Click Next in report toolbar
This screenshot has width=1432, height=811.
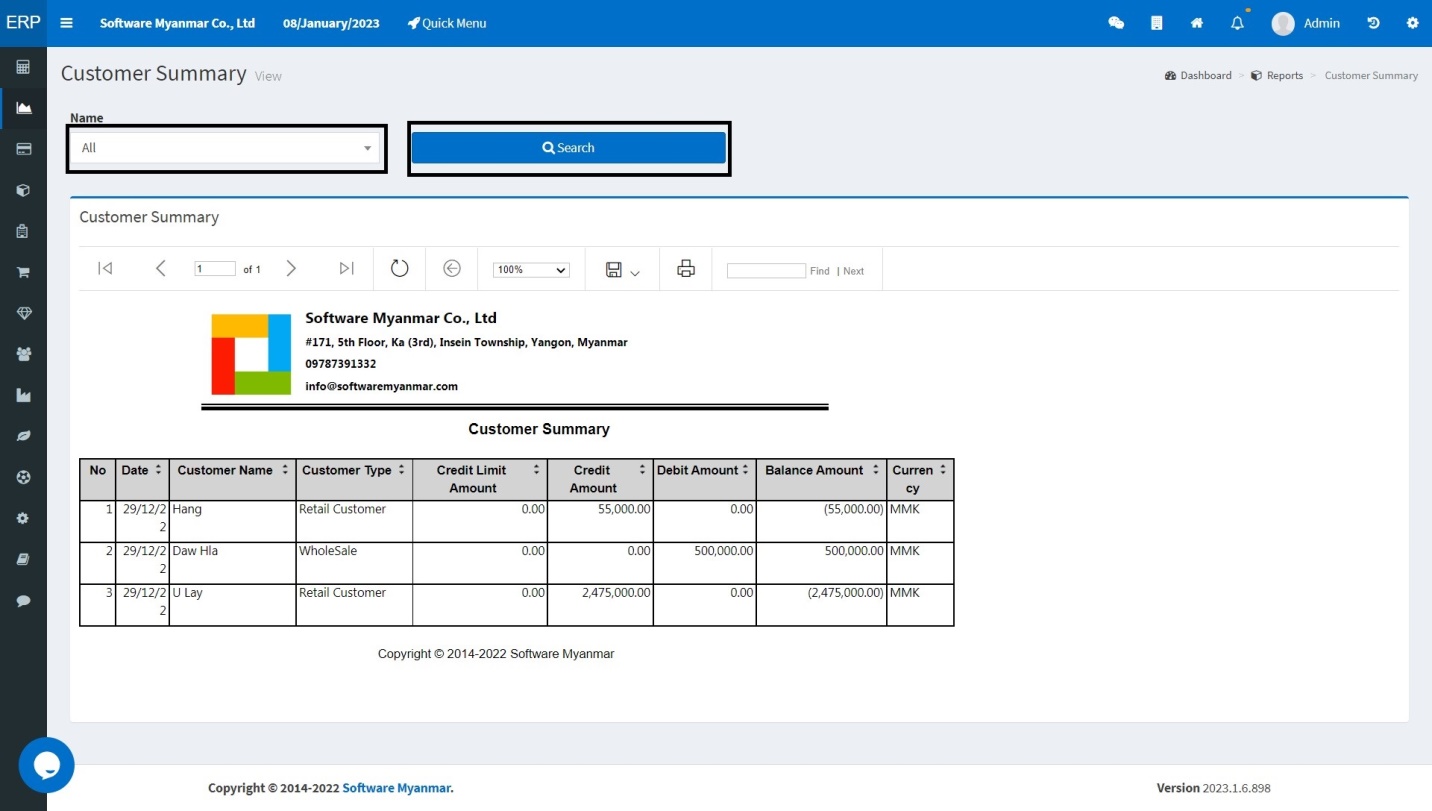(853, 271)
